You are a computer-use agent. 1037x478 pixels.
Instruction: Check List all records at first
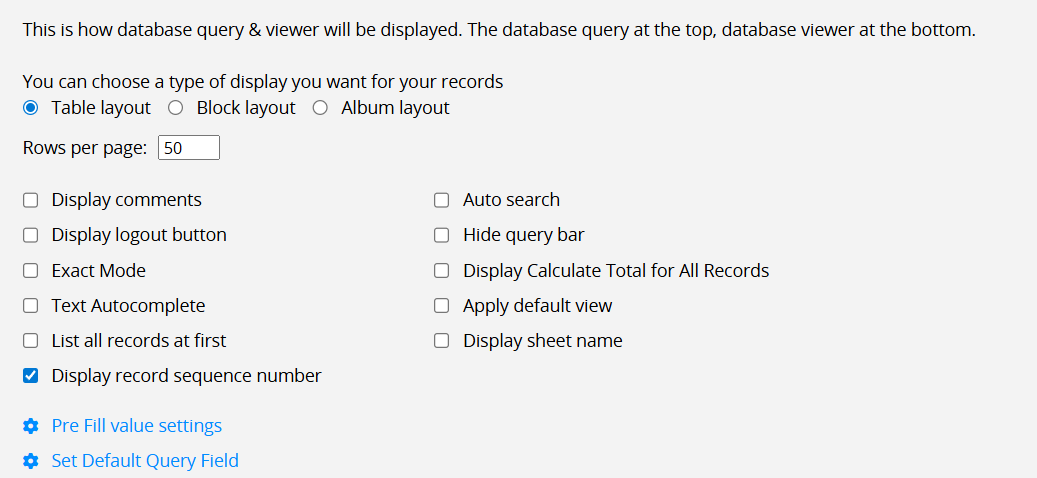[x=30, y=341]
